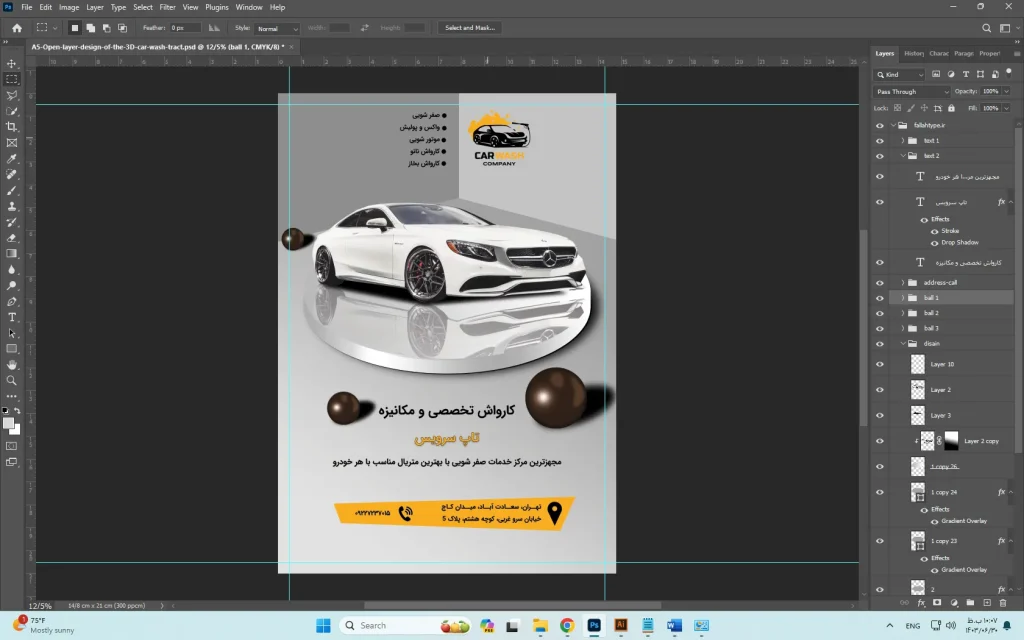Open the Opacity slider arrow

[1006, 92]
